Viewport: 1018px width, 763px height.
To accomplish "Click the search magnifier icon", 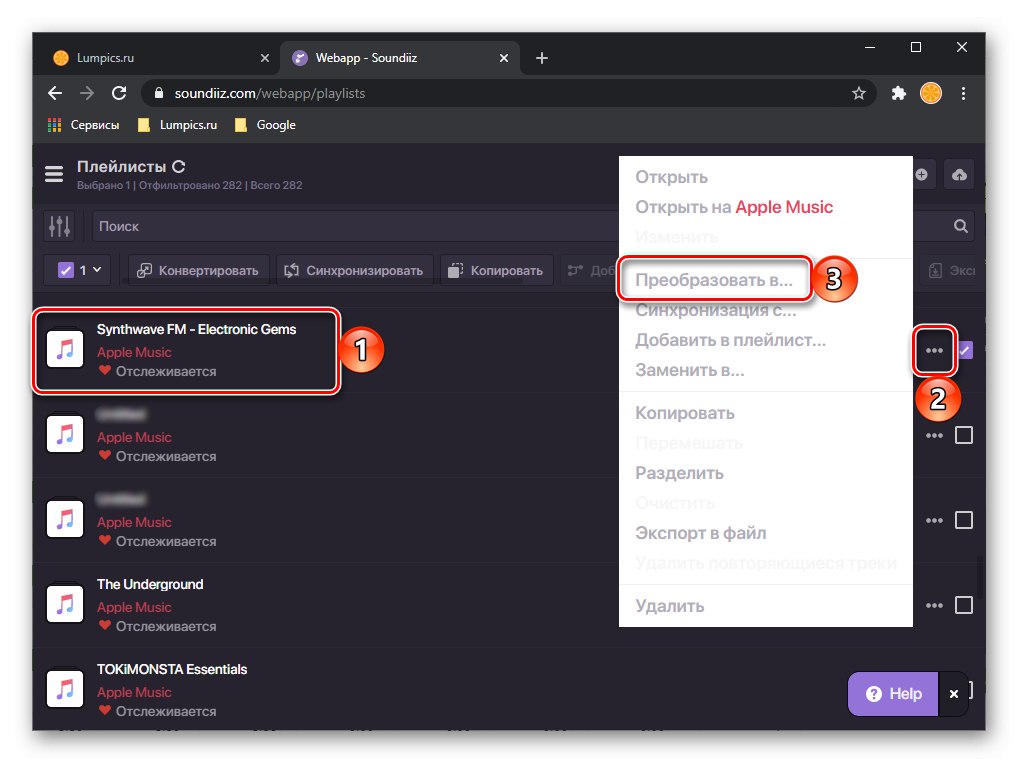I will click(x=961, y=227).
